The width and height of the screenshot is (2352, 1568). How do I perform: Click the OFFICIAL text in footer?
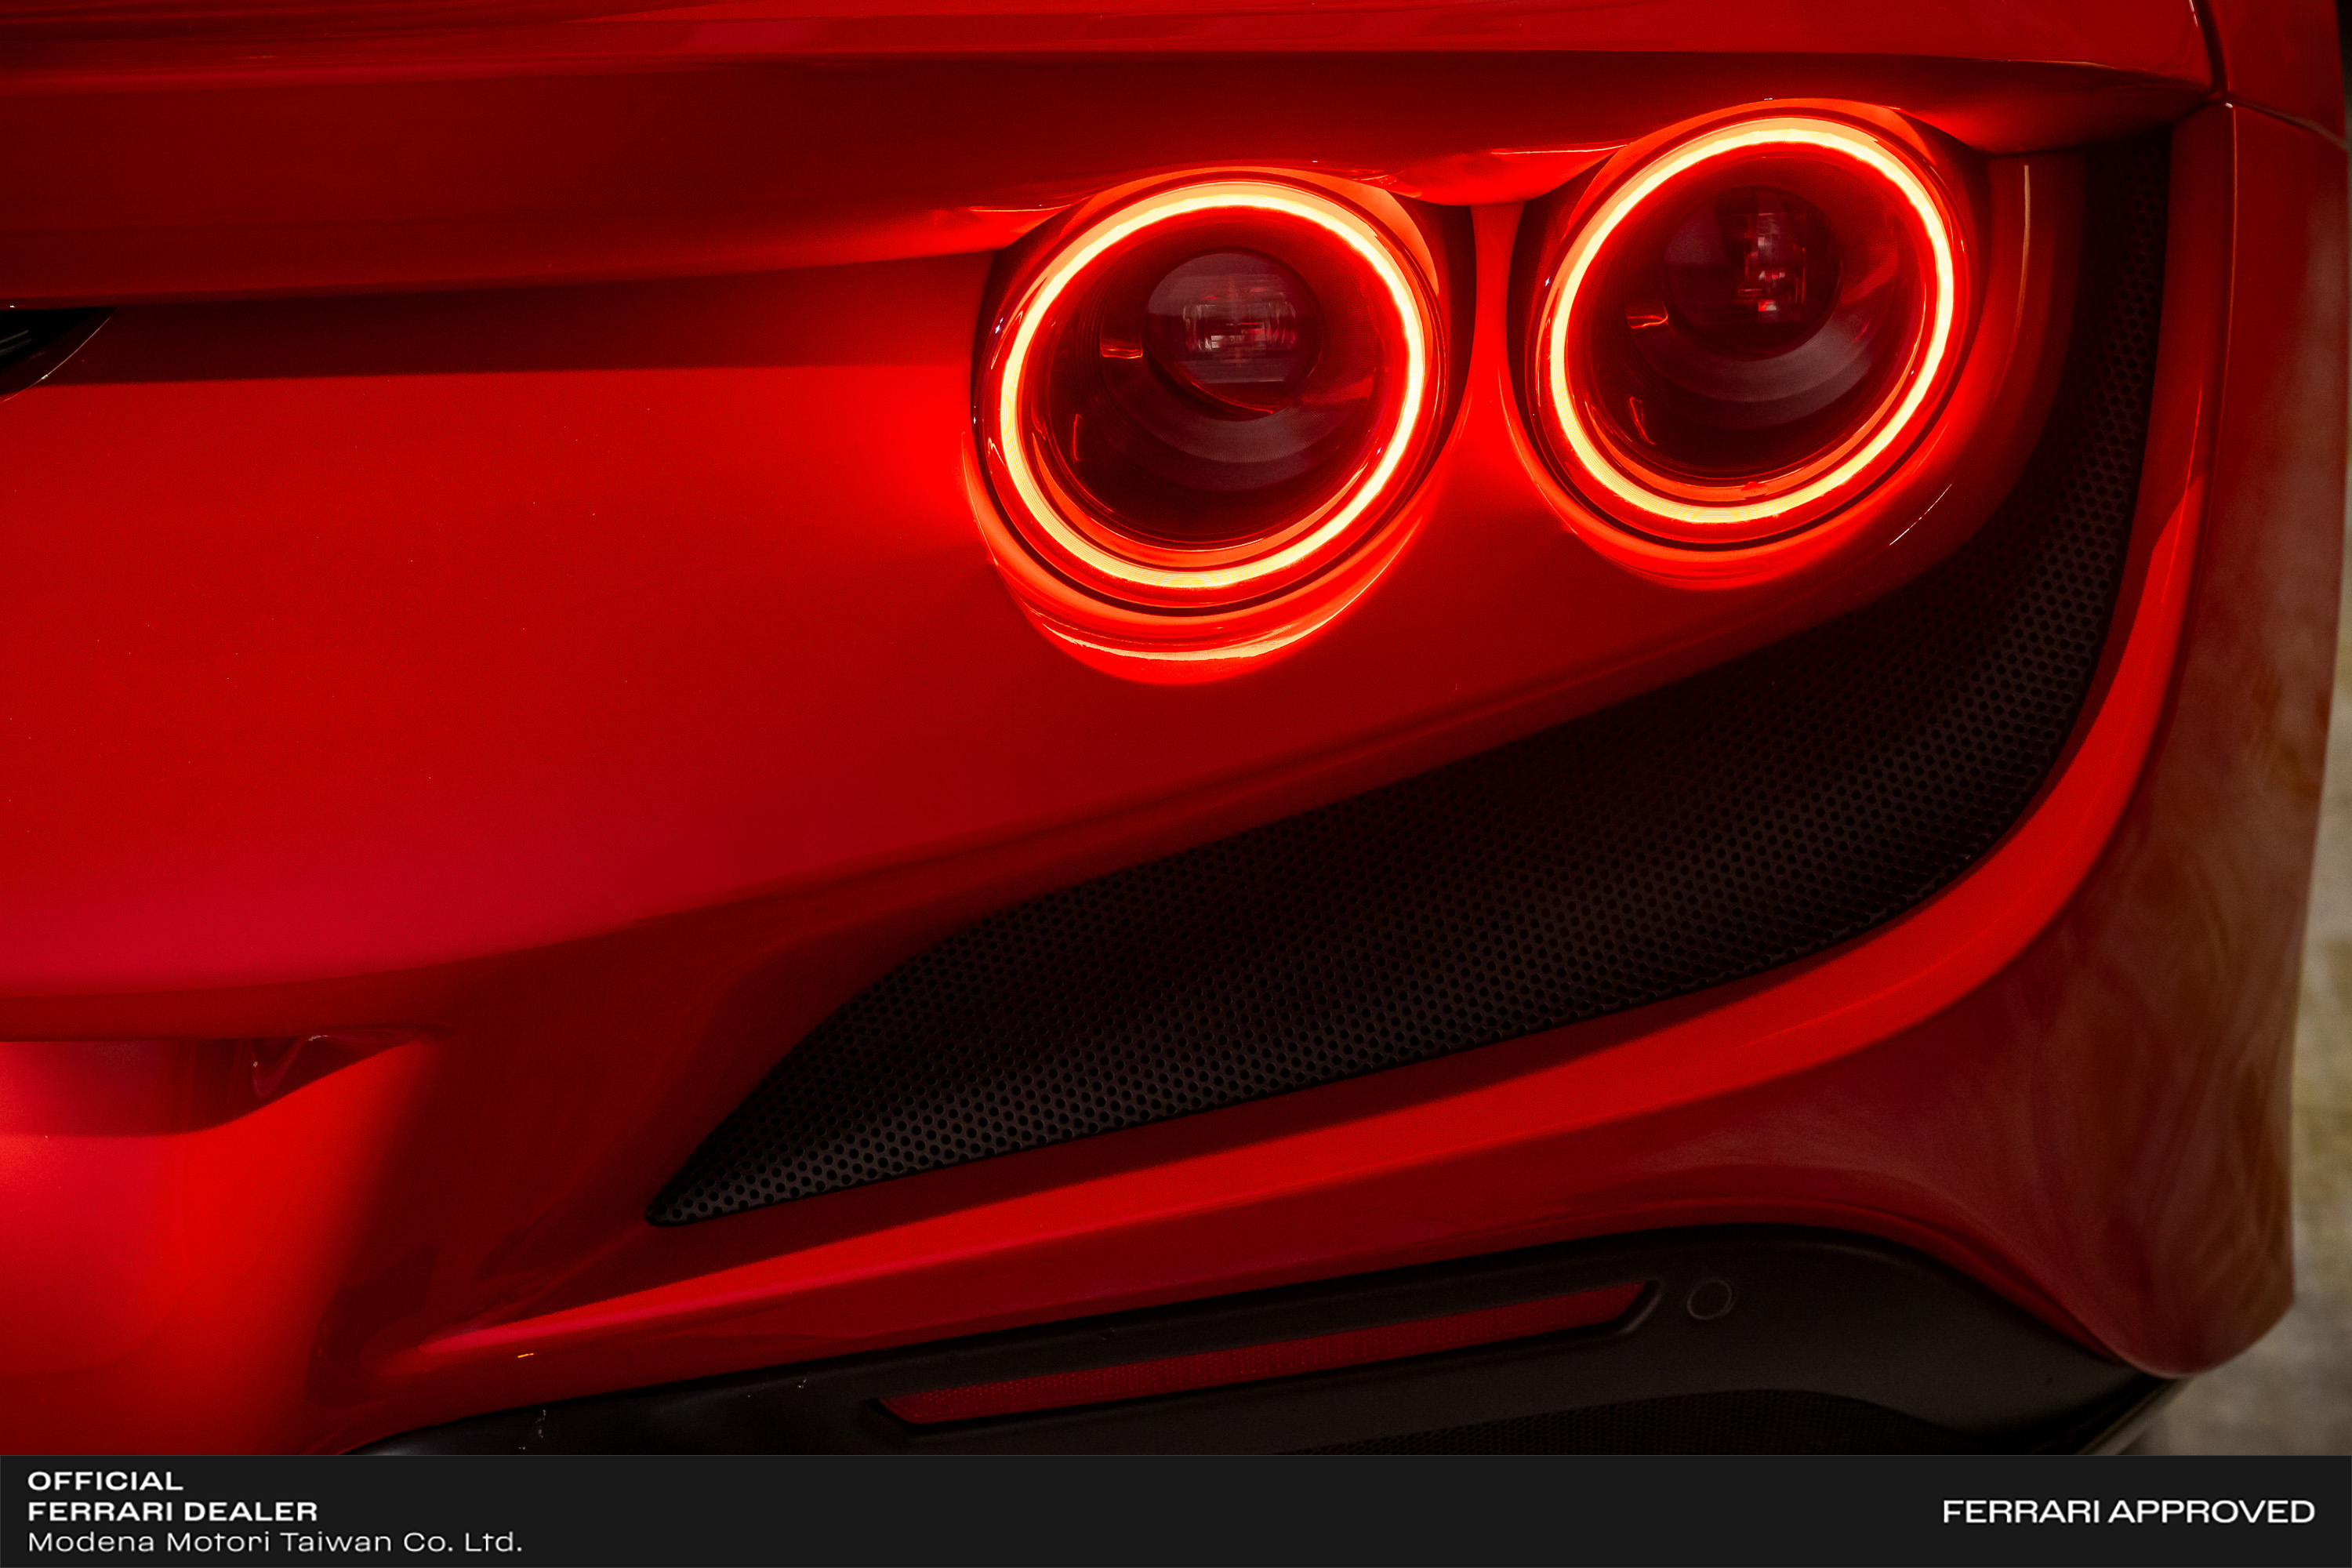coord(105,1481)
